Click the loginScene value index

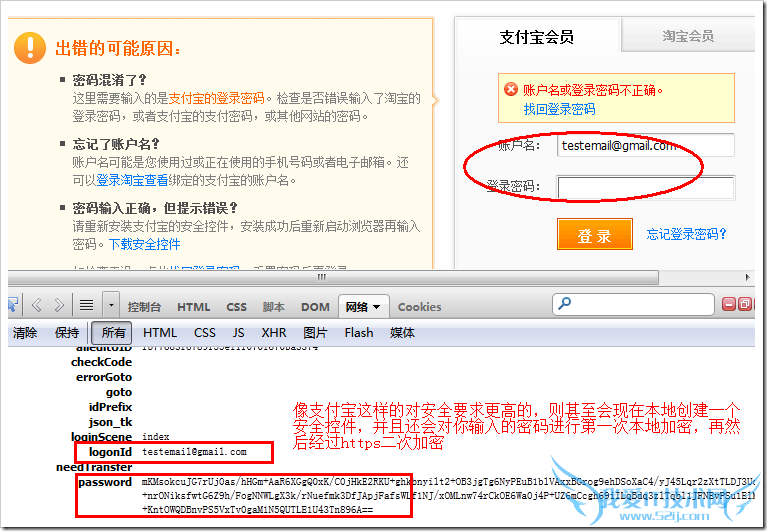[156, 437]
